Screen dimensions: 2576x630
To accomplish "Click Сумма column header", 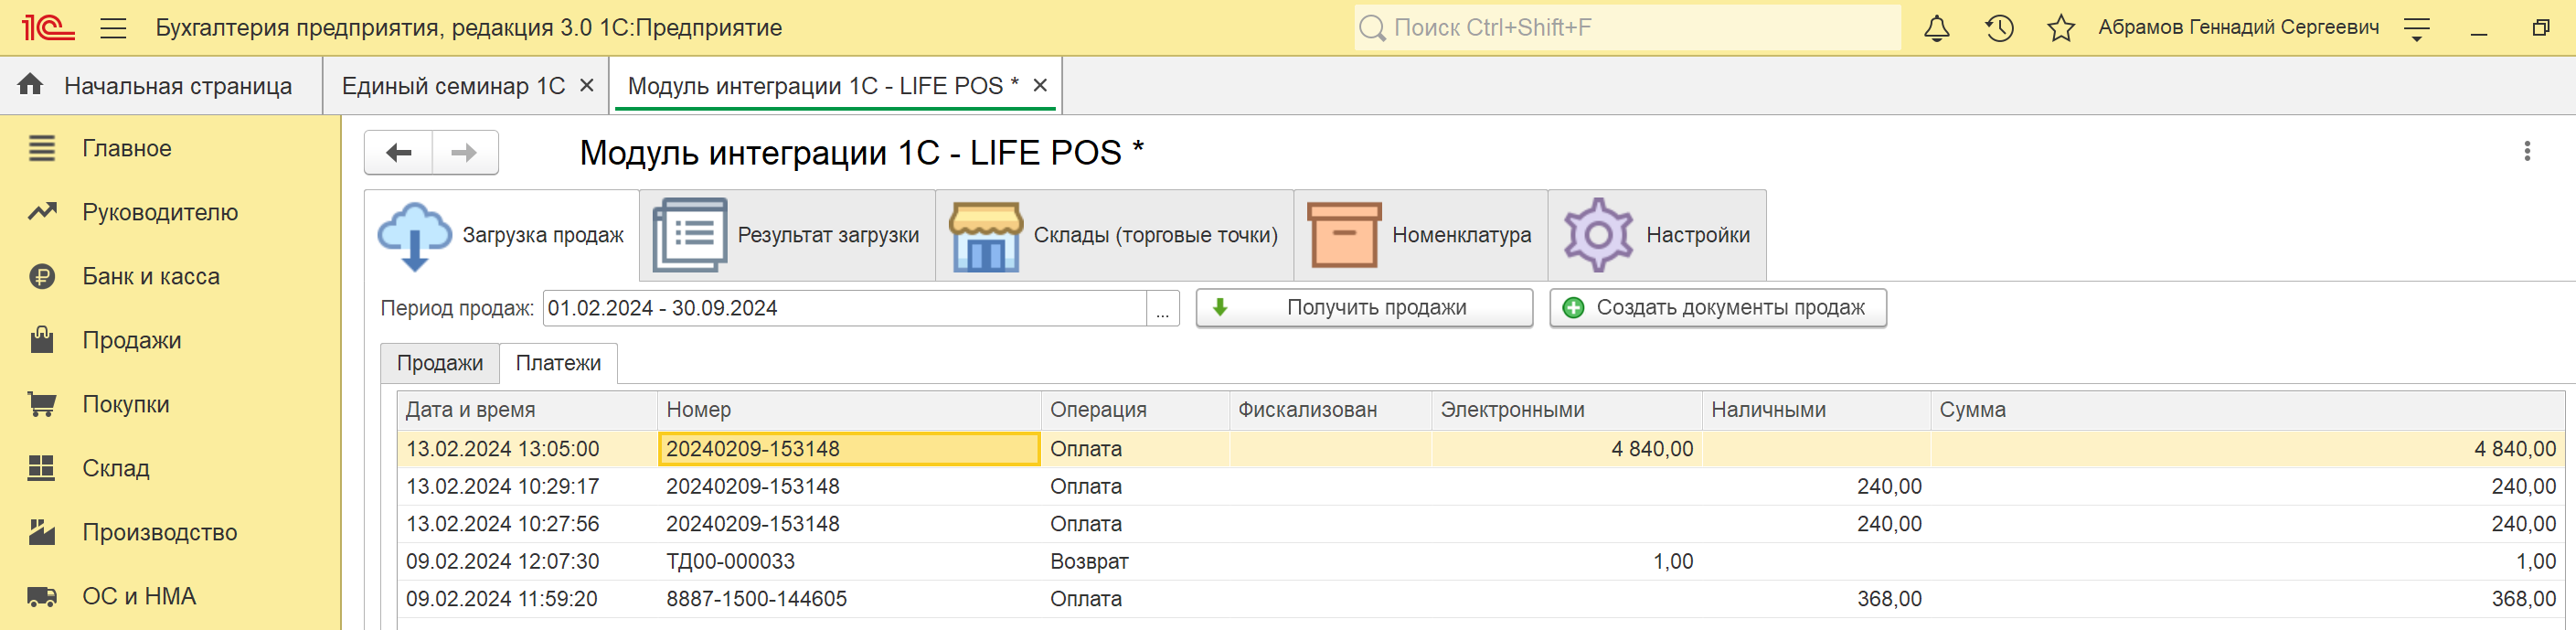I will pyautogui.click(x=2247, y=410).
